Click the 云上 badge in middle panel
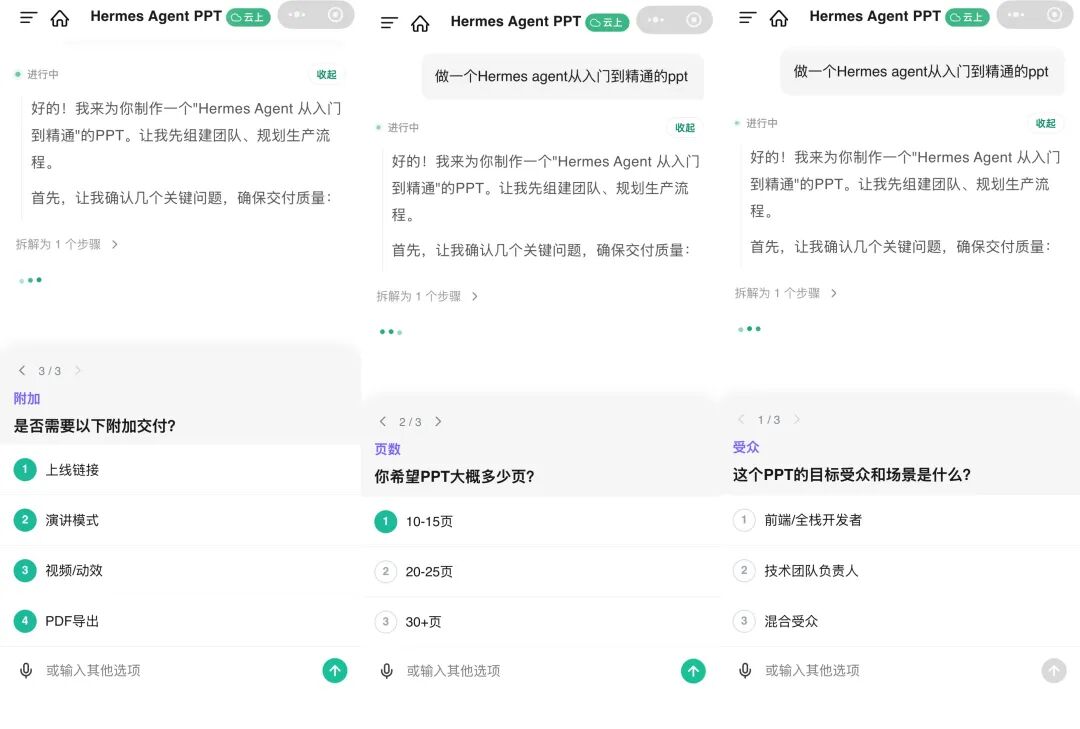Image resolution: width=1080 pixels, height=729 pixels. [607, 23]
